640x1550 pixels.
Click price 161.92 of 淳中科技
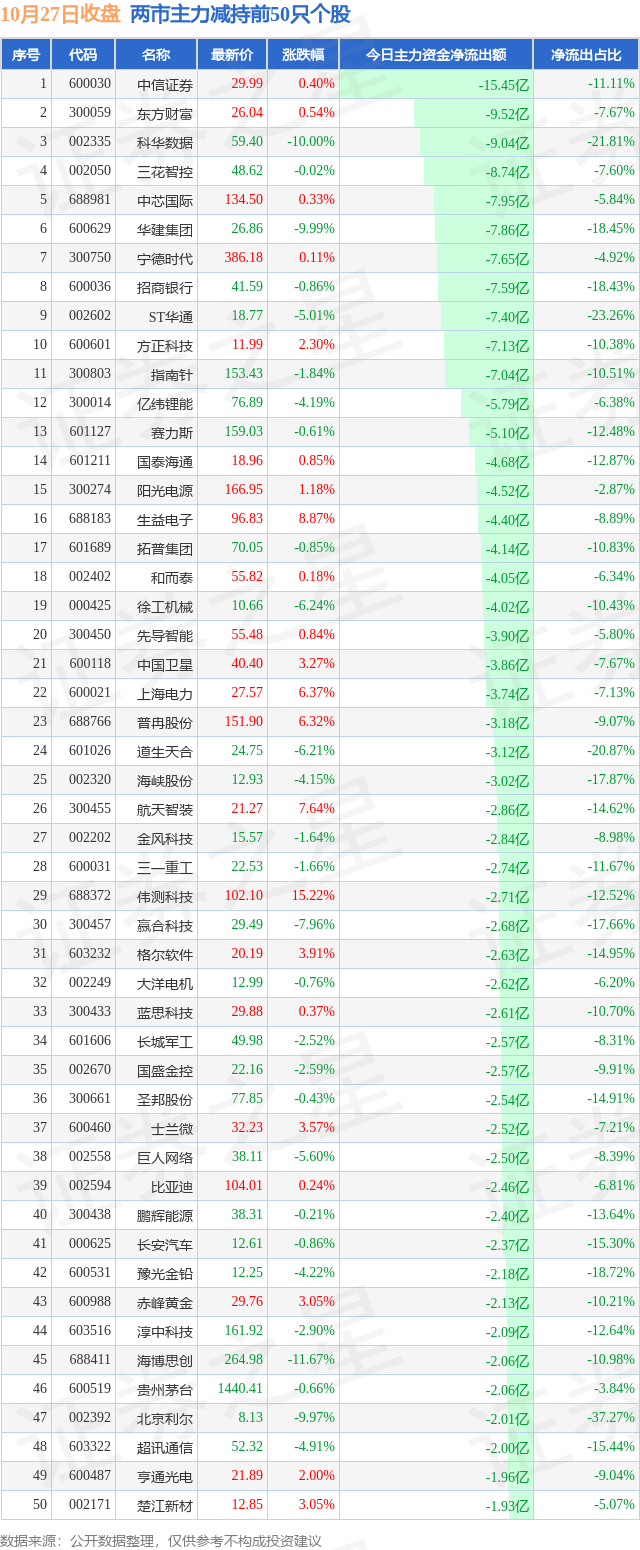point(243,1331)
